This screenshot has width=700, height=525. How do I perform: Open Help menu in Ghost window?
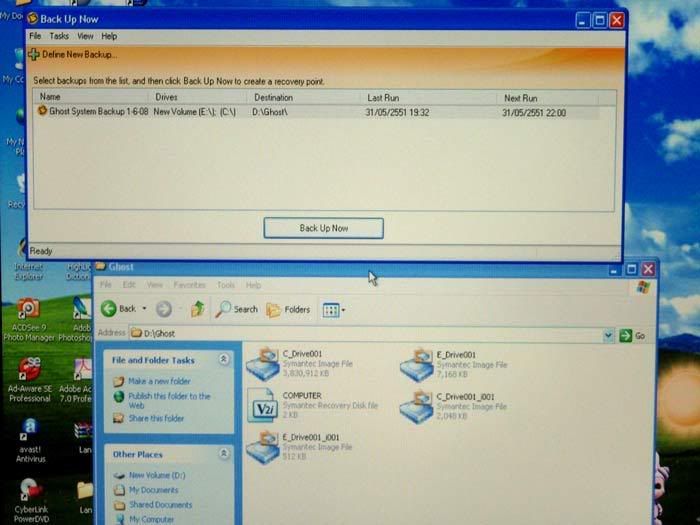[x=253, y=285]
